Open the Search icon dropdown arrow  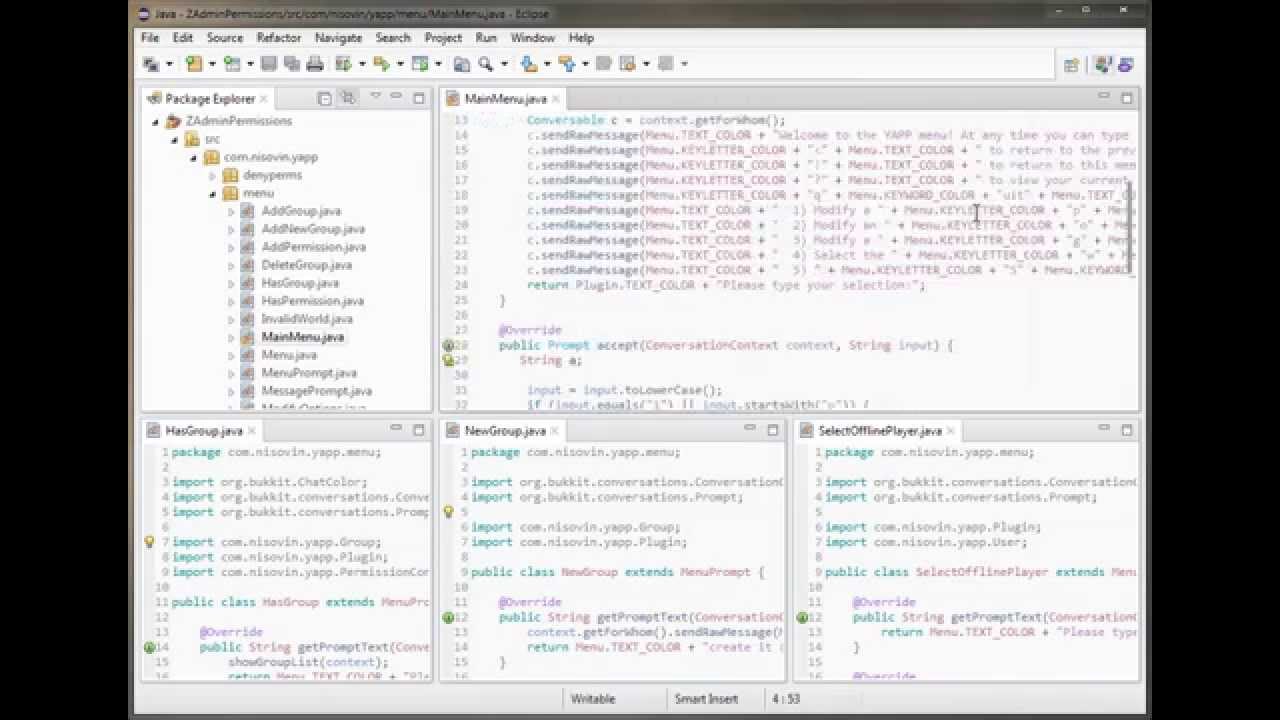coord(504,64)
